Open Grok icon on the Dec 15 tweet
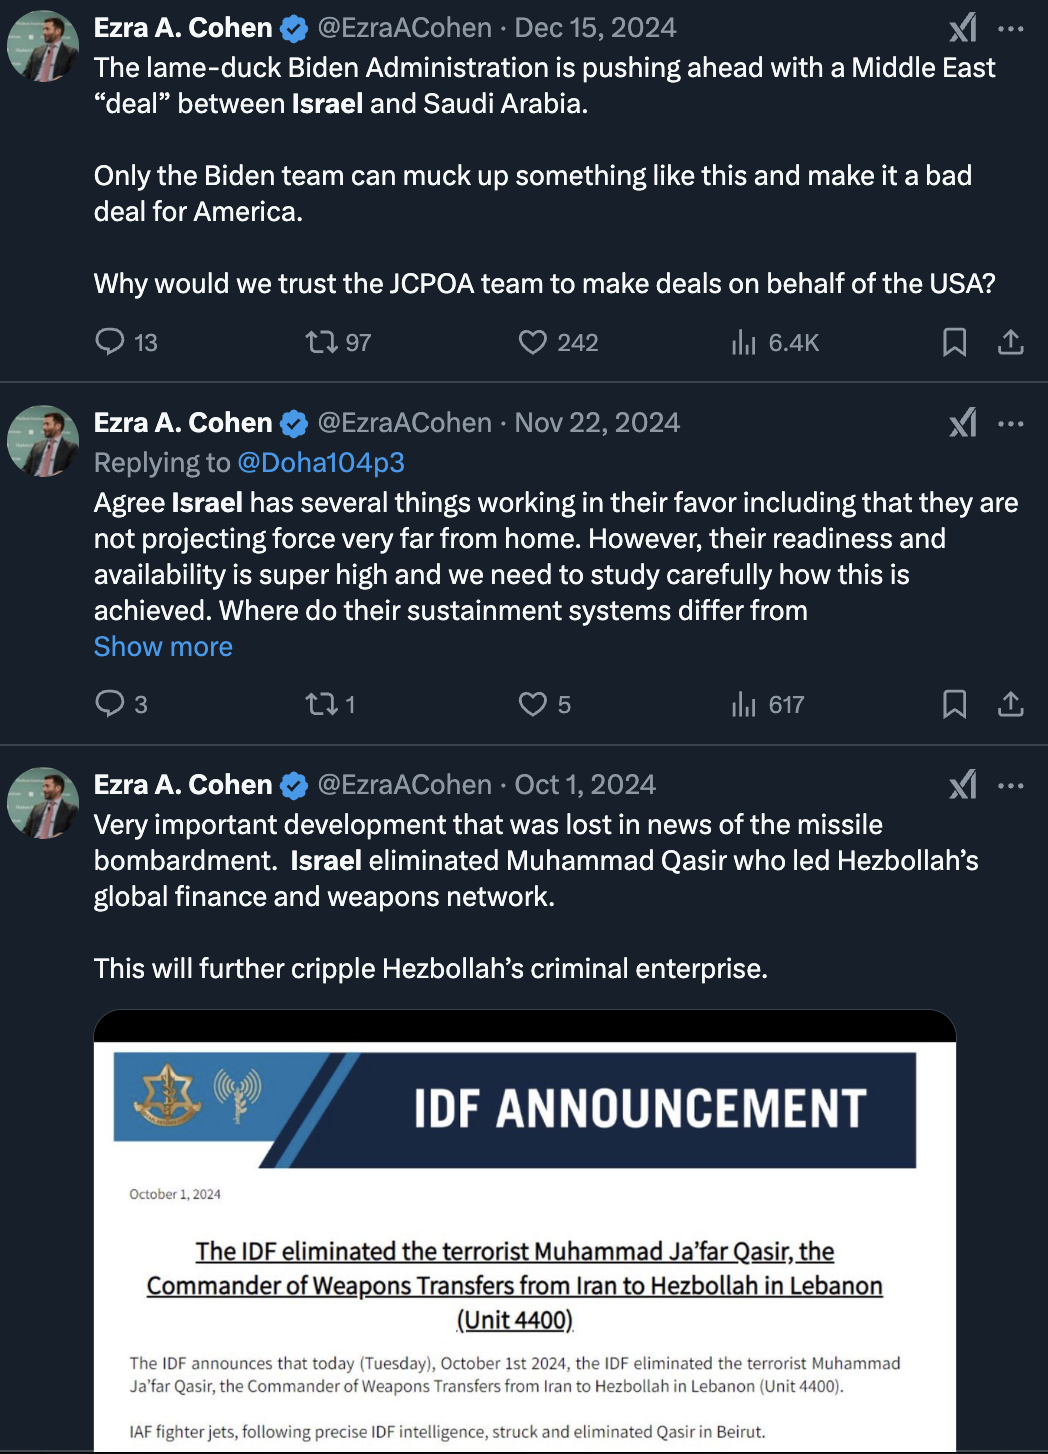The height and width of the screenshot is (1454, 1048). (x=962, y=28)
